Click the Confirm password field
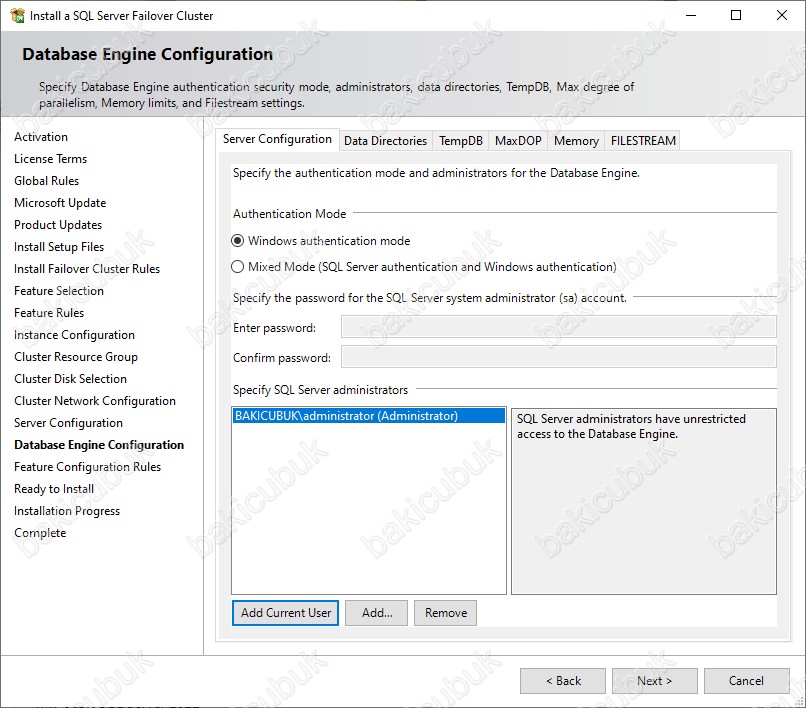The width and height of the screenshot is (806, 708). point(559,357)
